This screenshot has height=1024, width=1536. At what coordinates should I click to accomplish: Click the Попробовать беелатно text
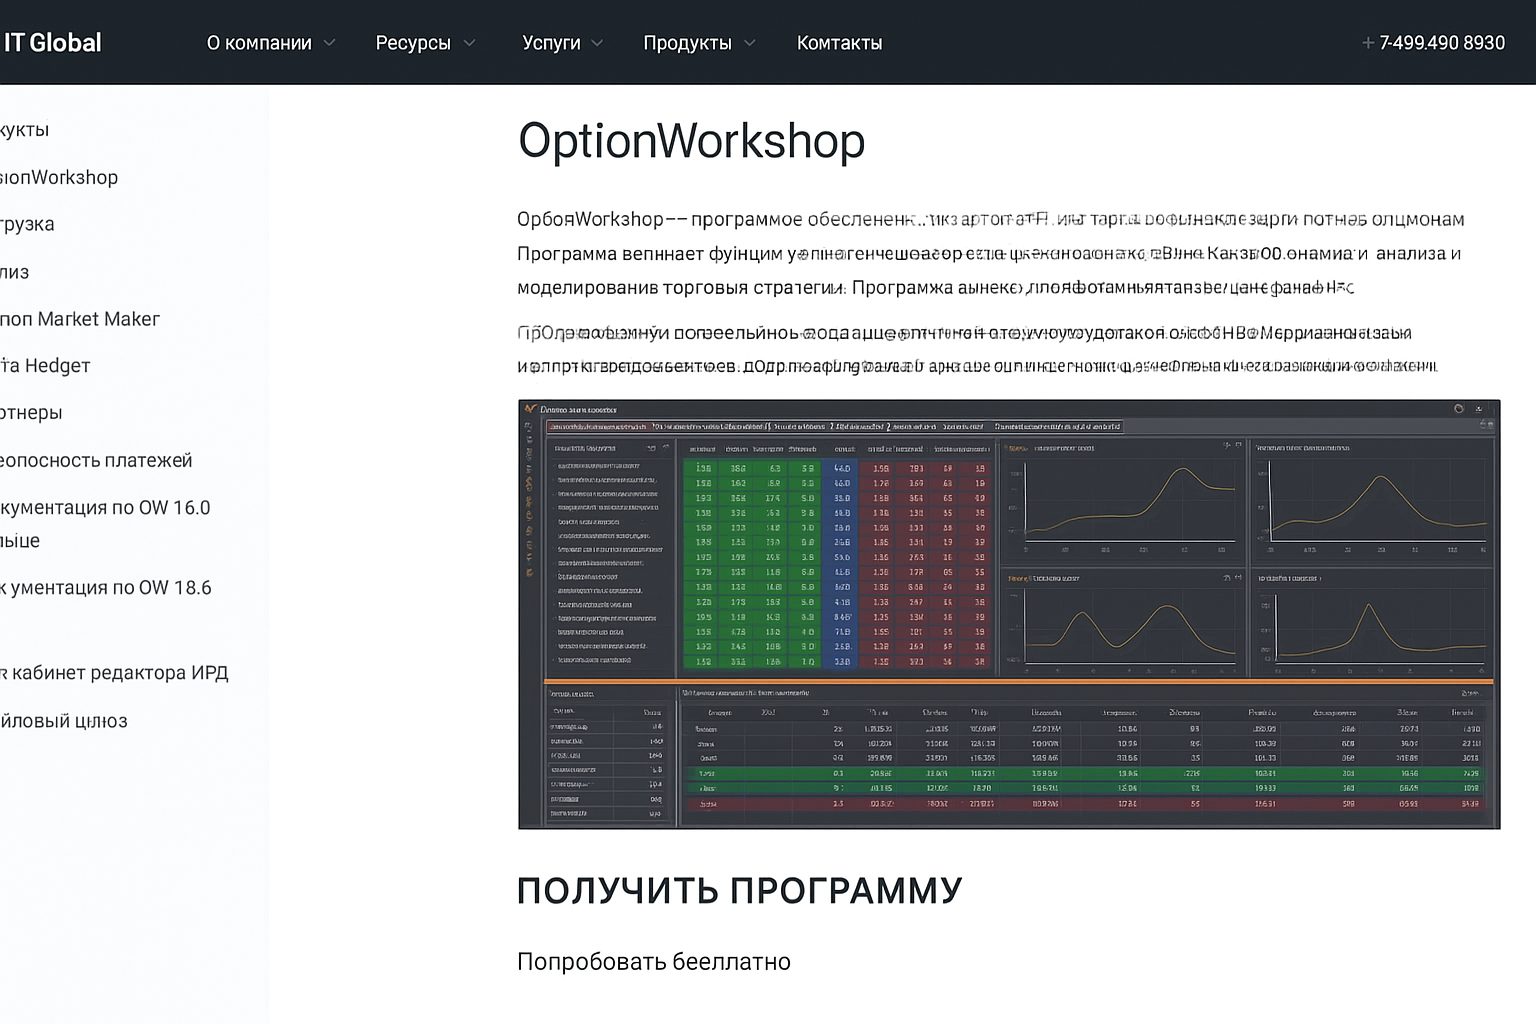point(654,962)
